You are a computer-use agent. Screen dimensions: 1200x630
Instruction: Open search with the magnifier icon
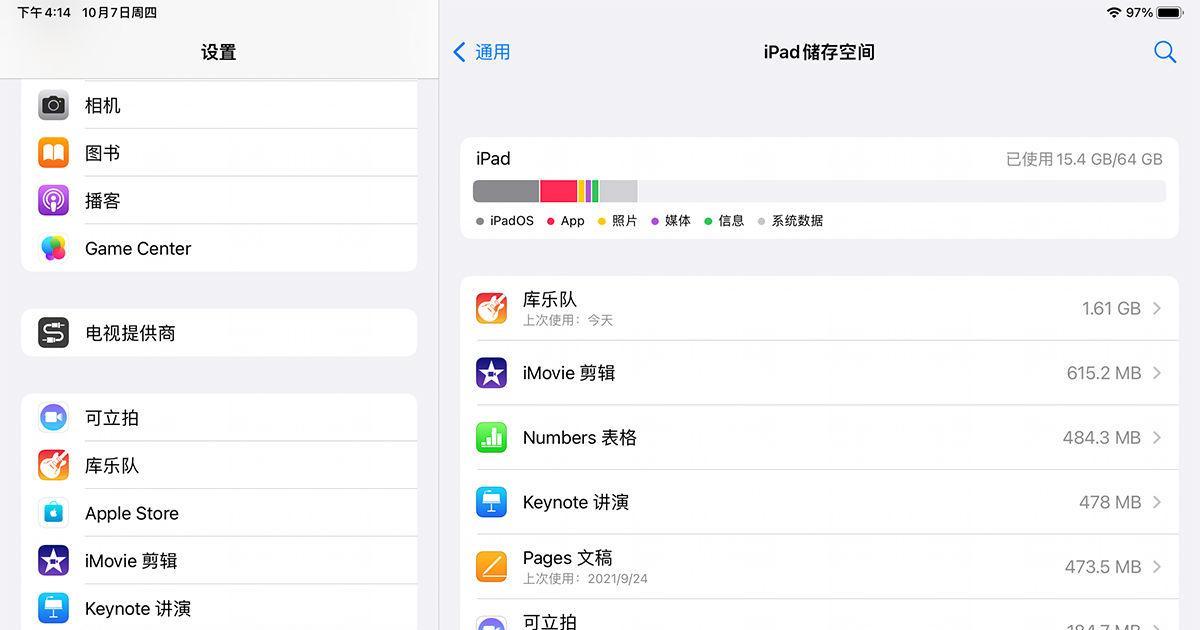(x=1164, y=52)
